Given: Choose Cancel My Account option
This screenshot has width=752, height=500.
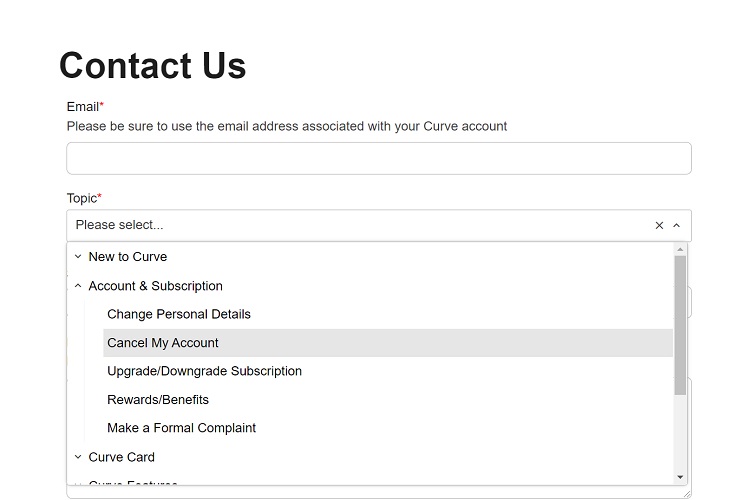Looking at the screenshot, I should [x=163, y=343].
